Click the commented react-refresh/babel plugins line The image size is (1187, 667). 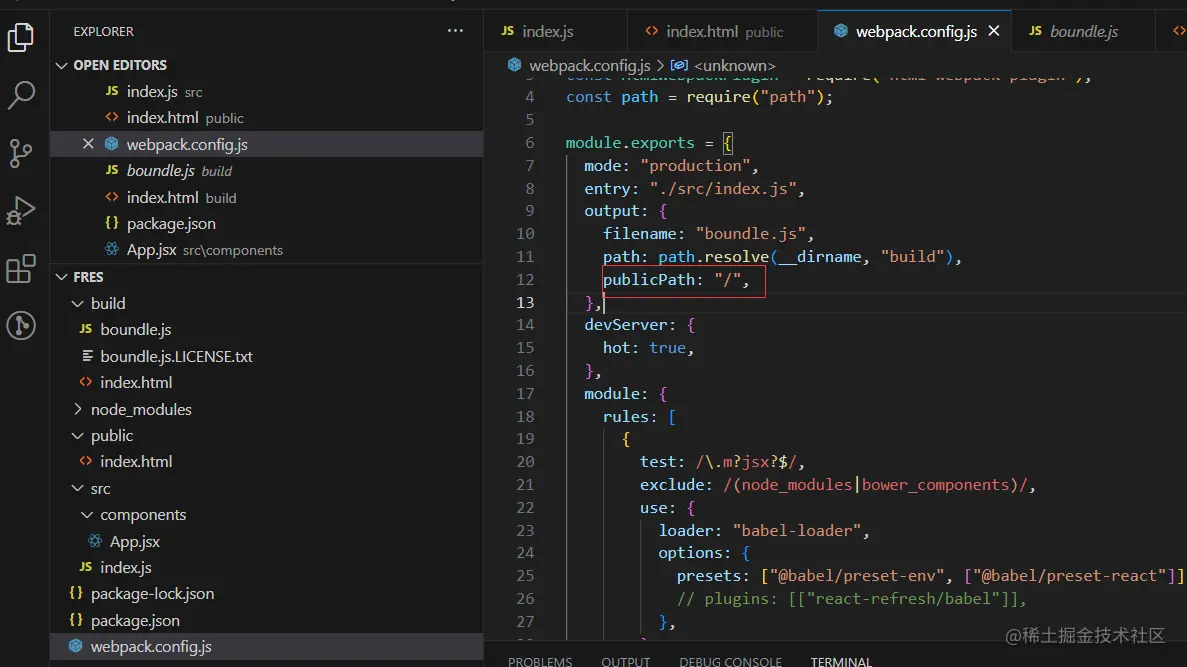coord(852,599)
